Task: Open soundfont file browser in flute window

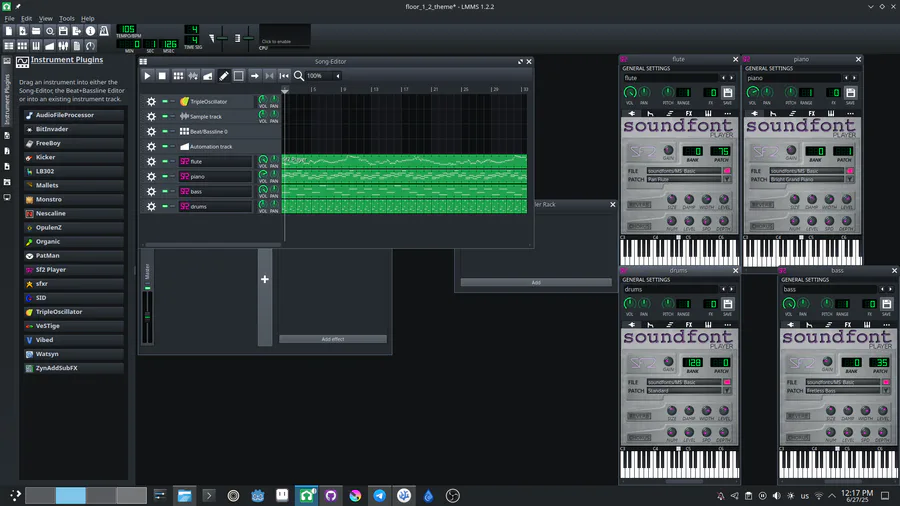Action: pyautogui.click(x=727, y=171)
